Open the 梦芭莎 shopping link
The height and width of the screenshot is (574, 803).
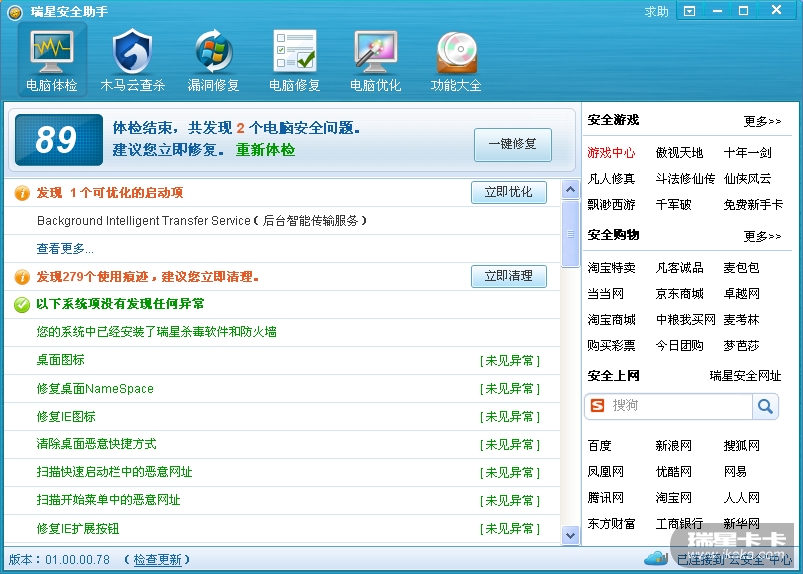pos(742,346)
